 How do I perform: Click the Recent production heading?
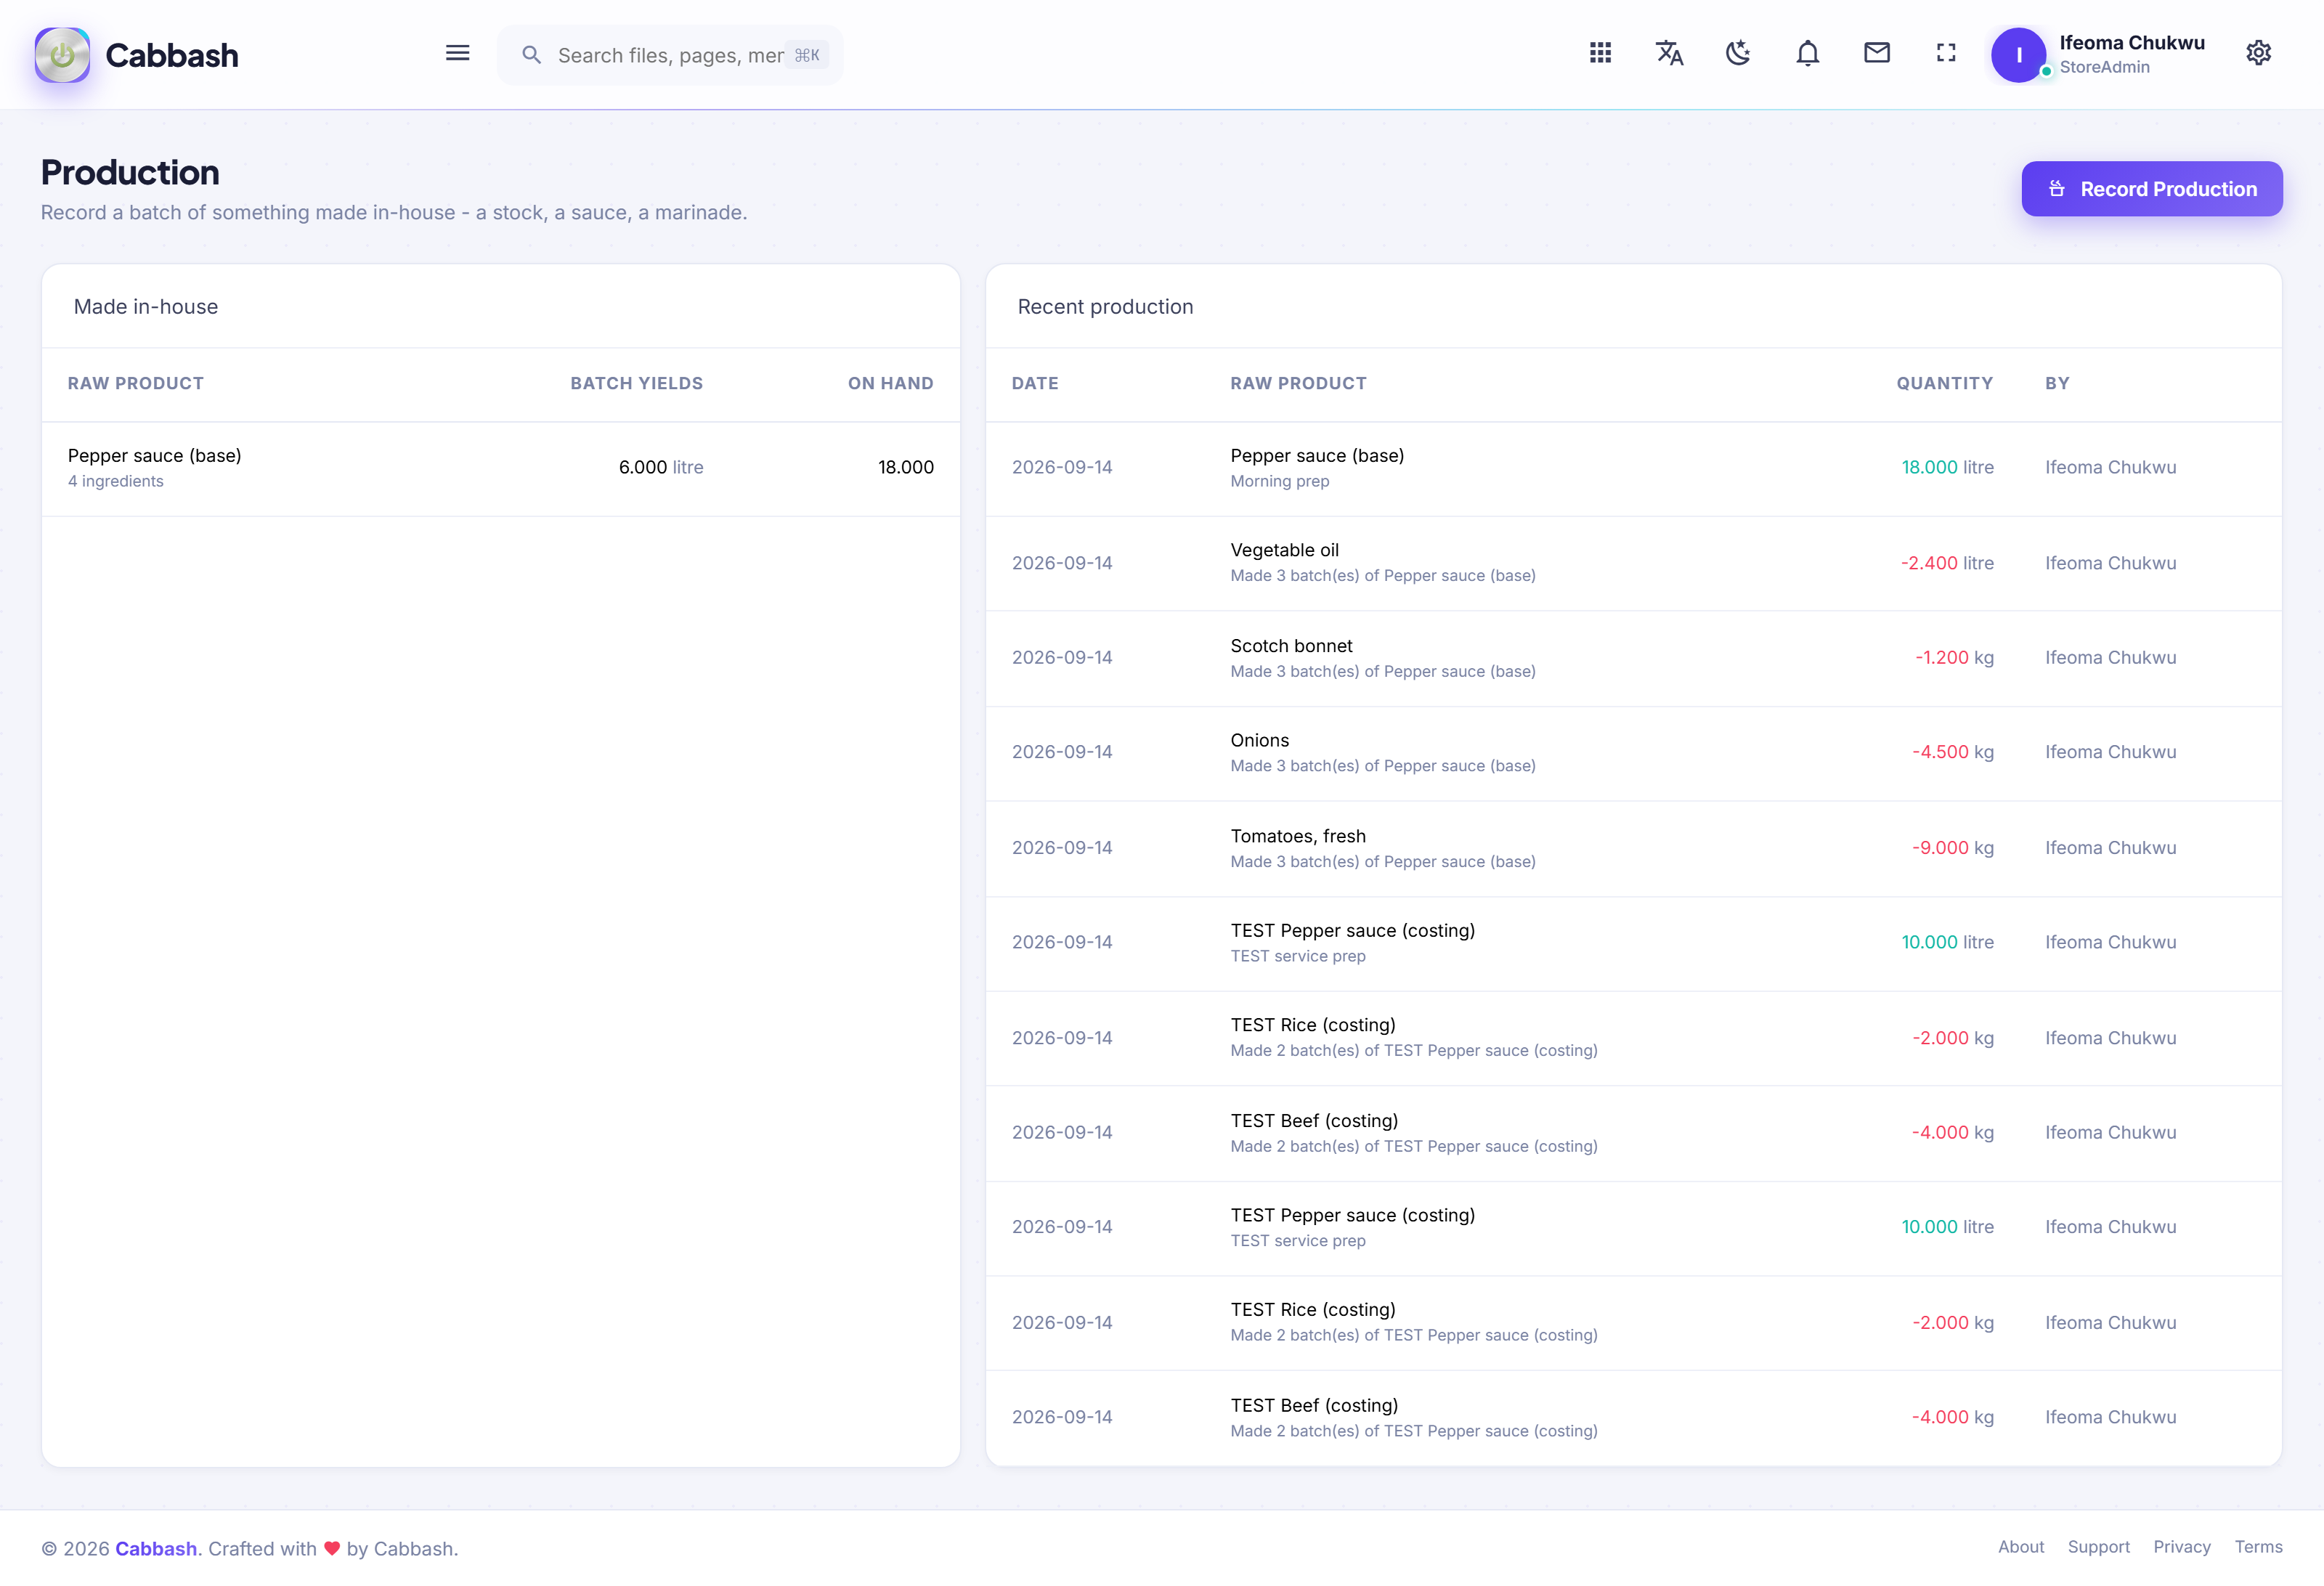[1105, 307]
